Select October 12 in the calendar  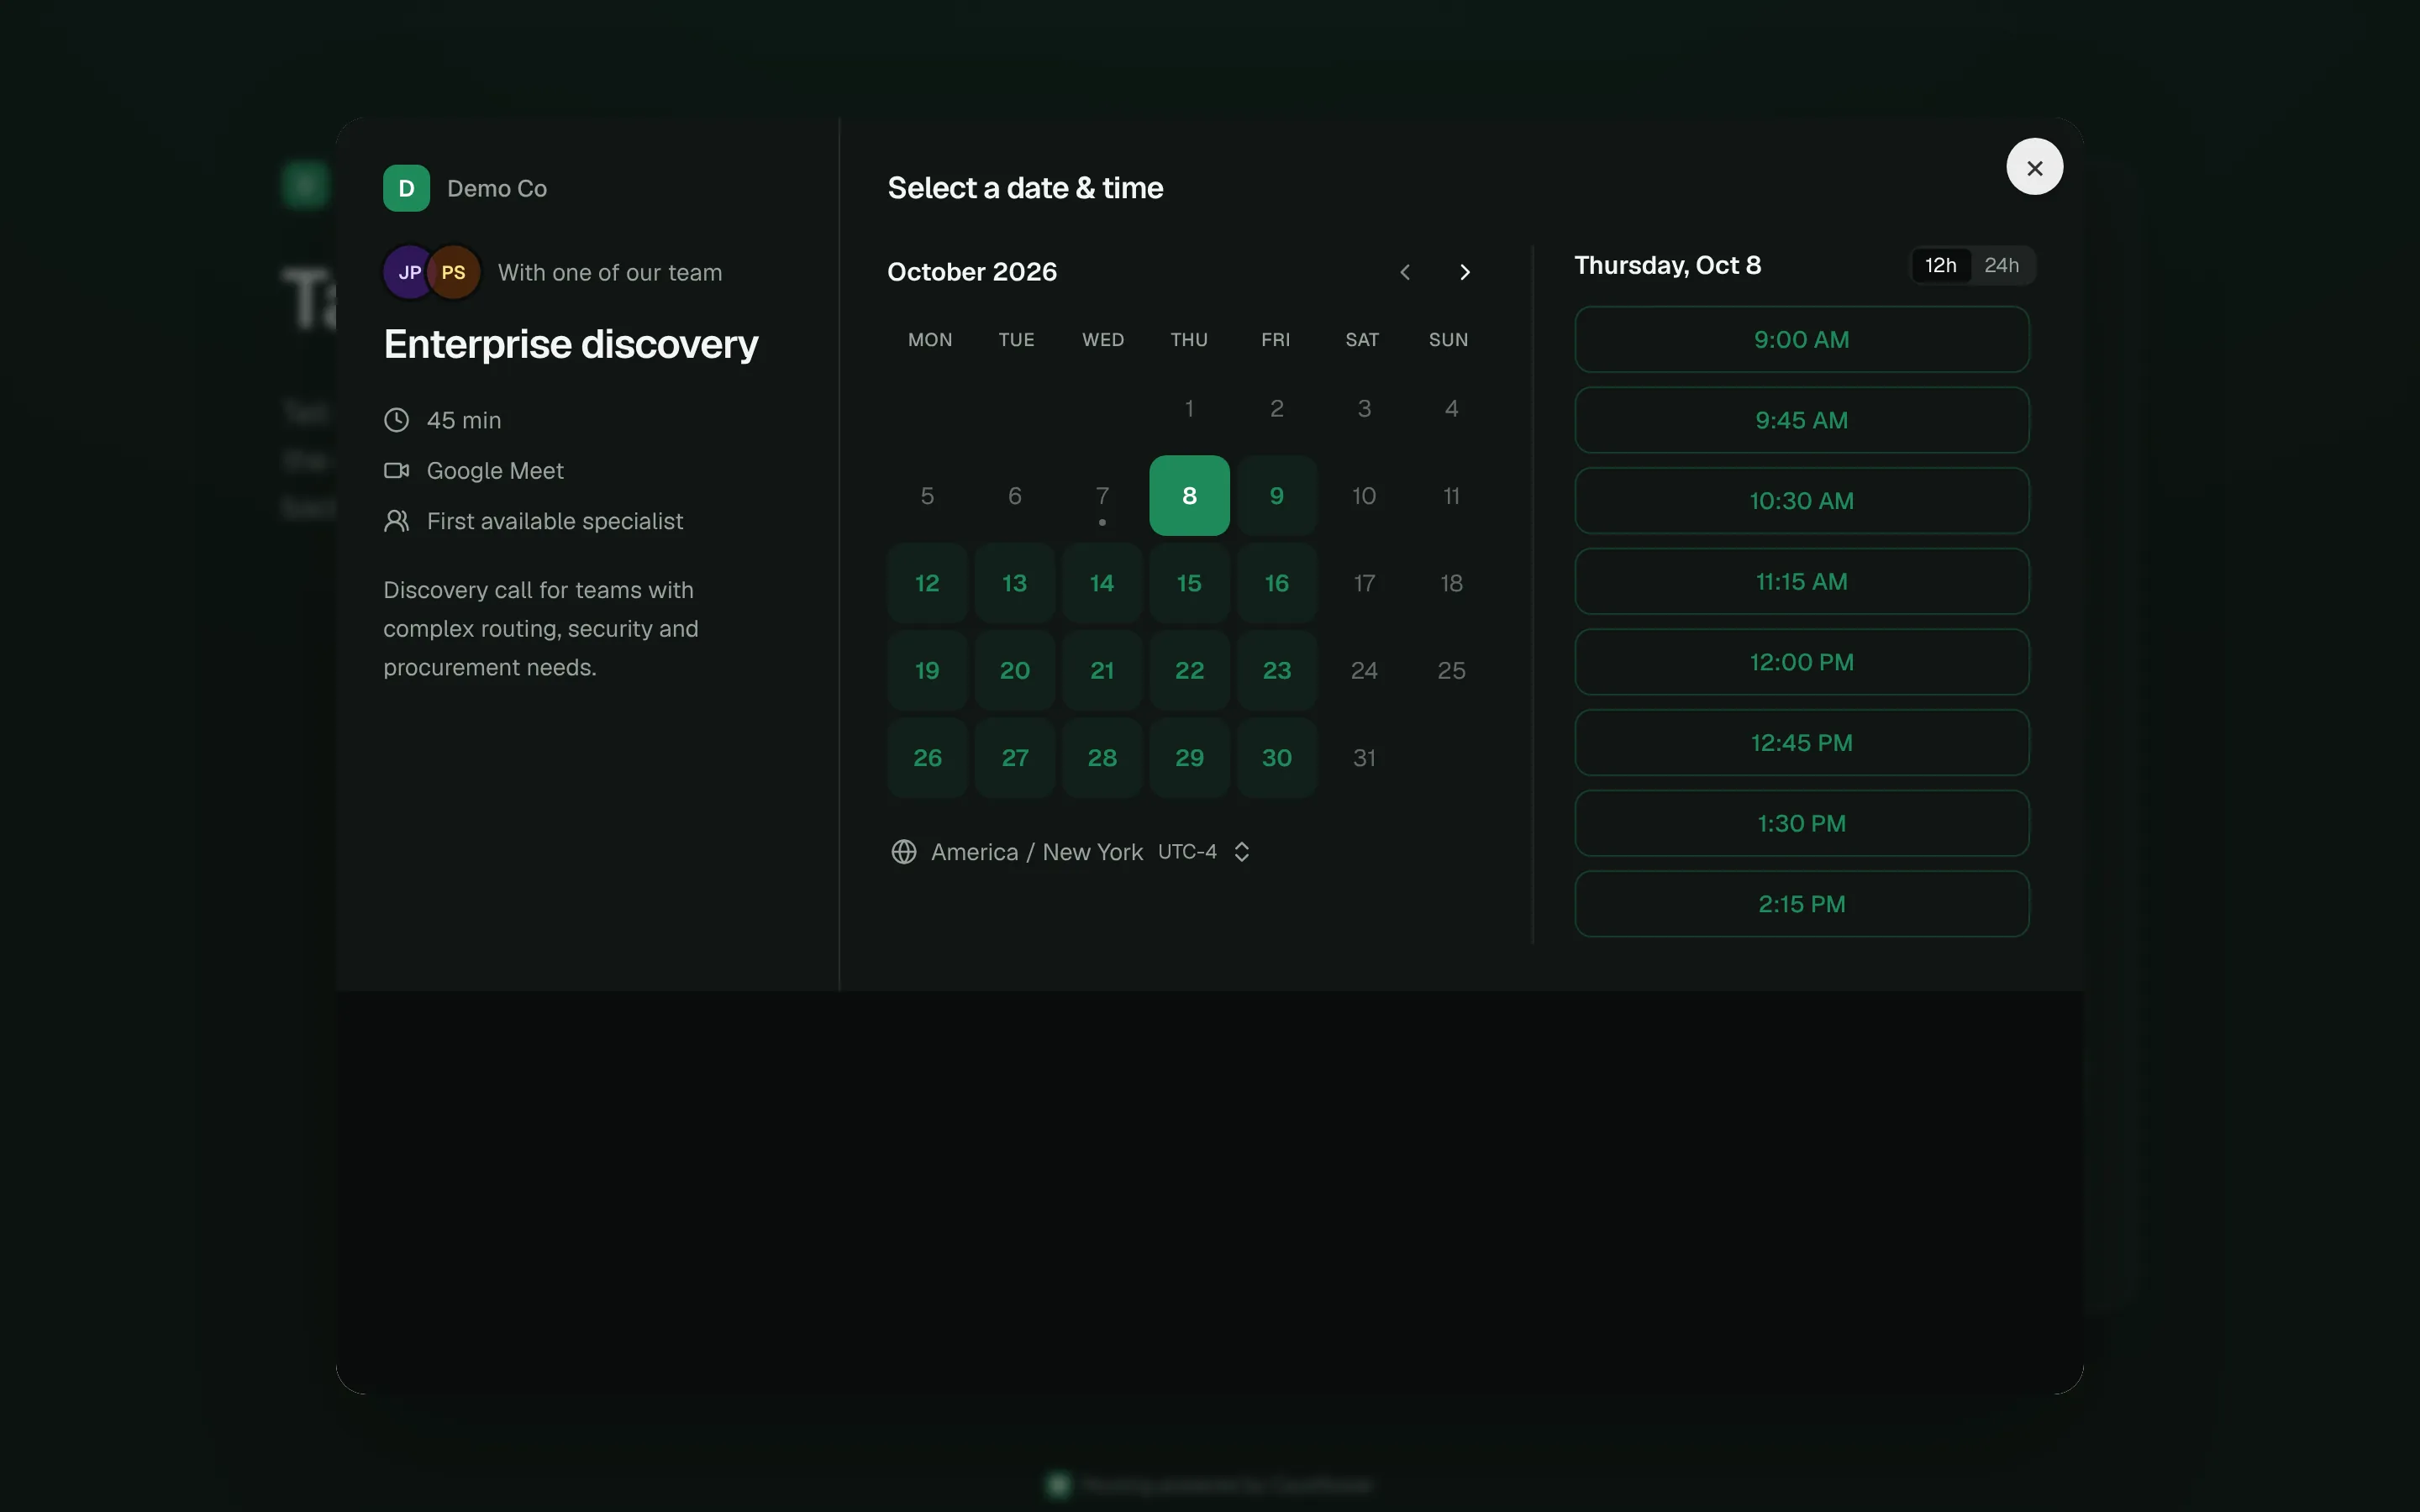(x=927, y=583)
